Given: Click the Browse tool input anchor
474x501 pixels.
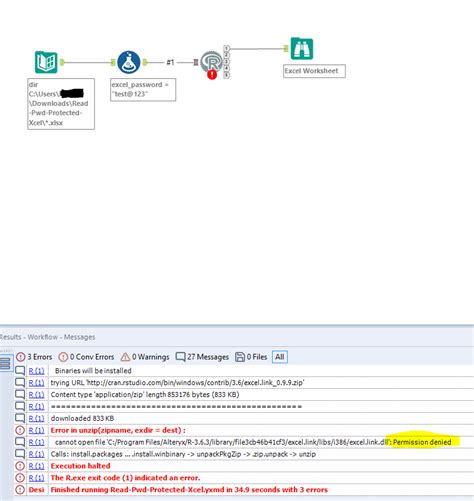Looking at the screenshot, I should click(x=286, y=49).
